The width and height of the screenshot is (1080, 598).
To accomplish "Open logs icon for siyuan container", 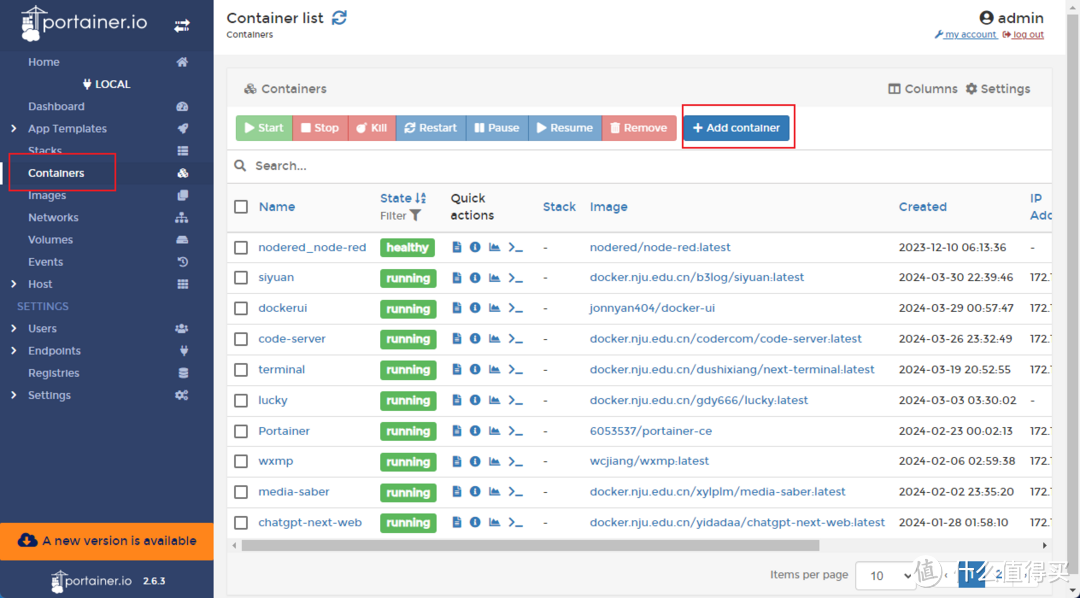I will point(457,278).
